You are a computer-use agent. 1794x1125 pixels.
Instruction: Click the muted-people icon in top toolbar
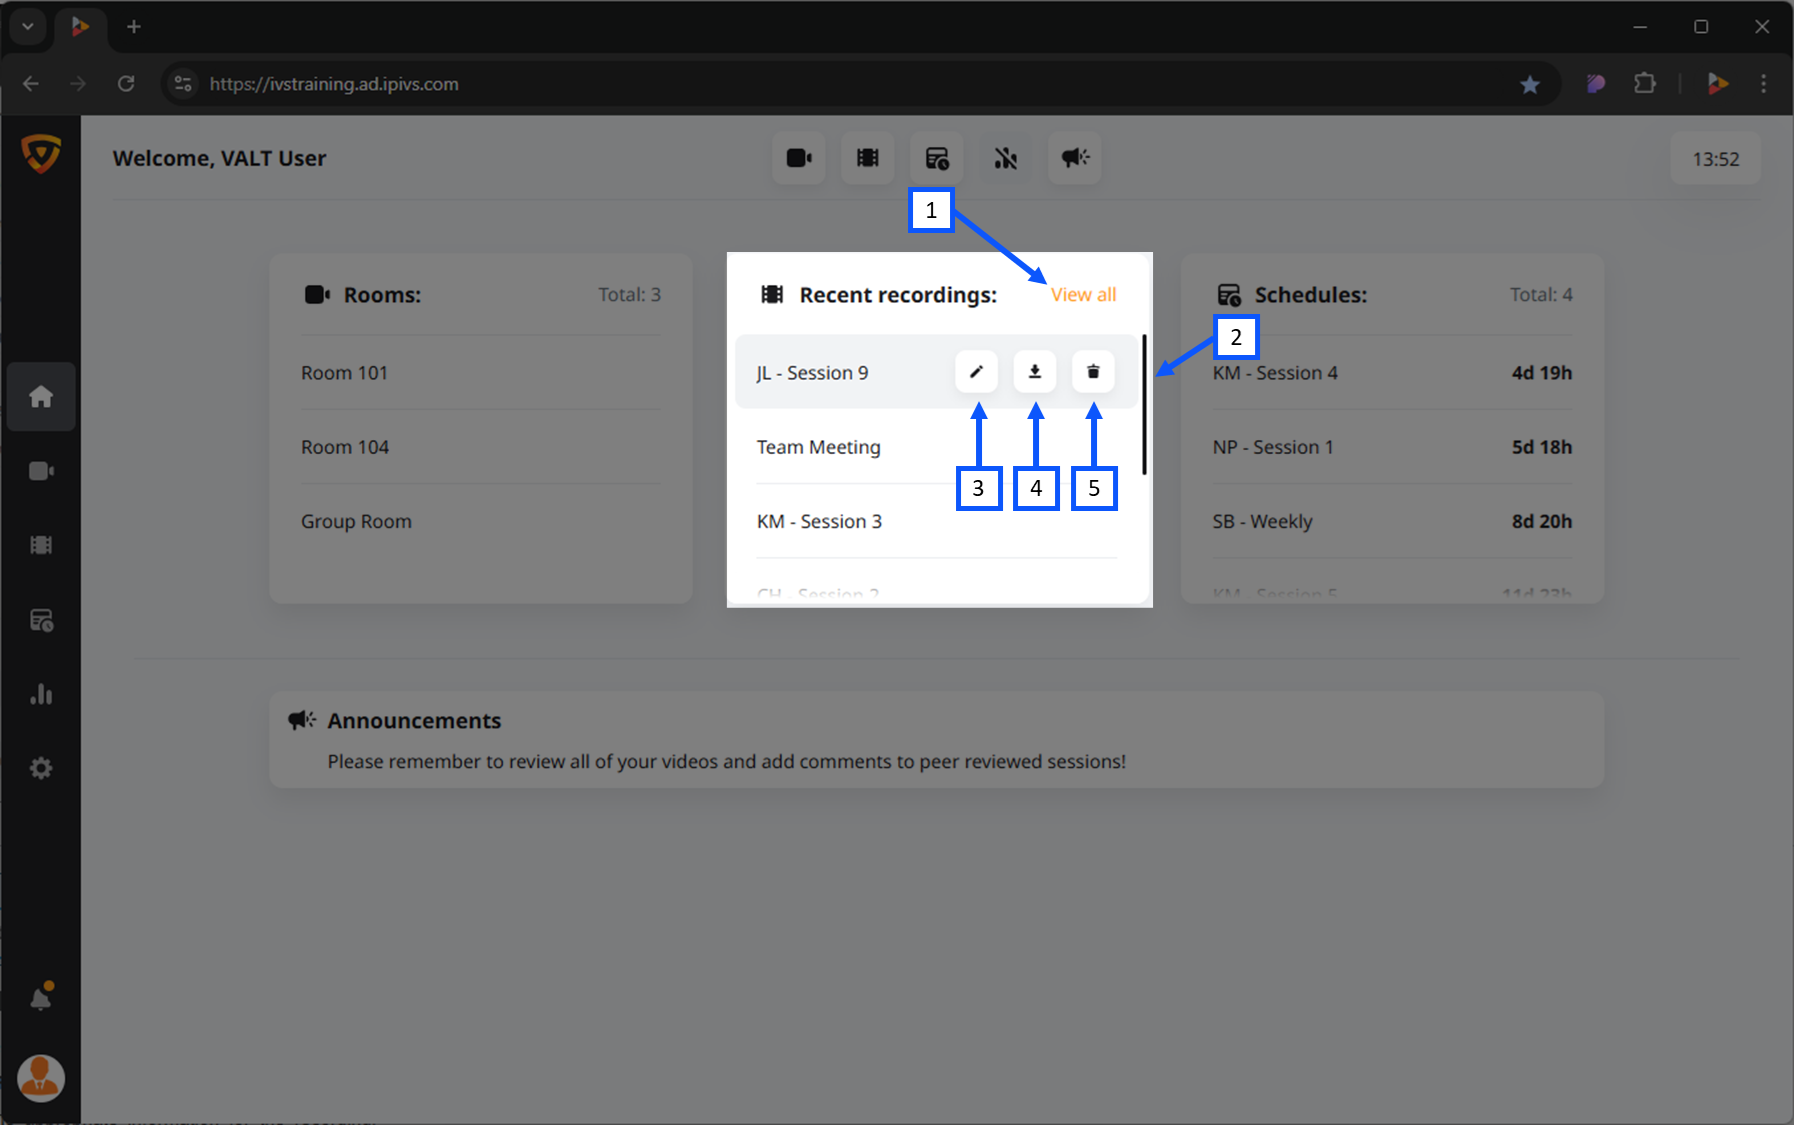tap(1006, 158)
